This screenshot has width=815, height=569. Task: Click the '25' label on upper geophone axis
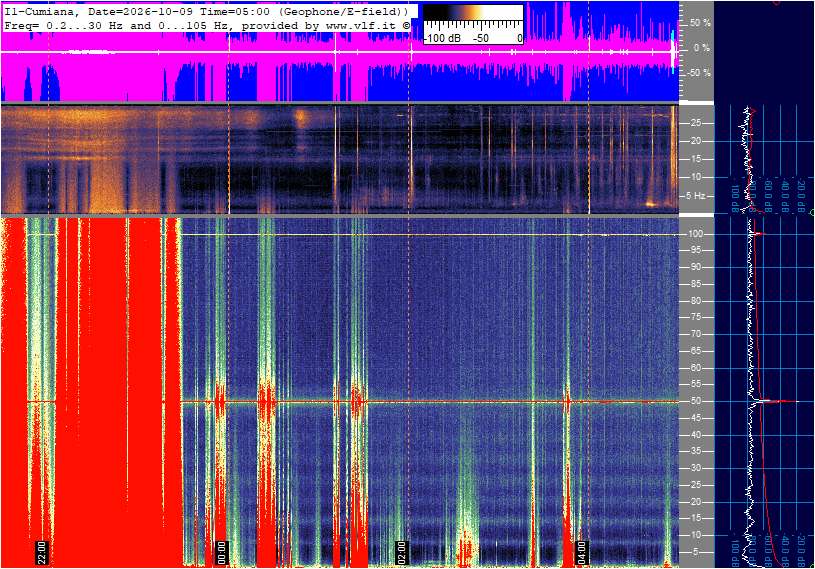tap(696, 123)
